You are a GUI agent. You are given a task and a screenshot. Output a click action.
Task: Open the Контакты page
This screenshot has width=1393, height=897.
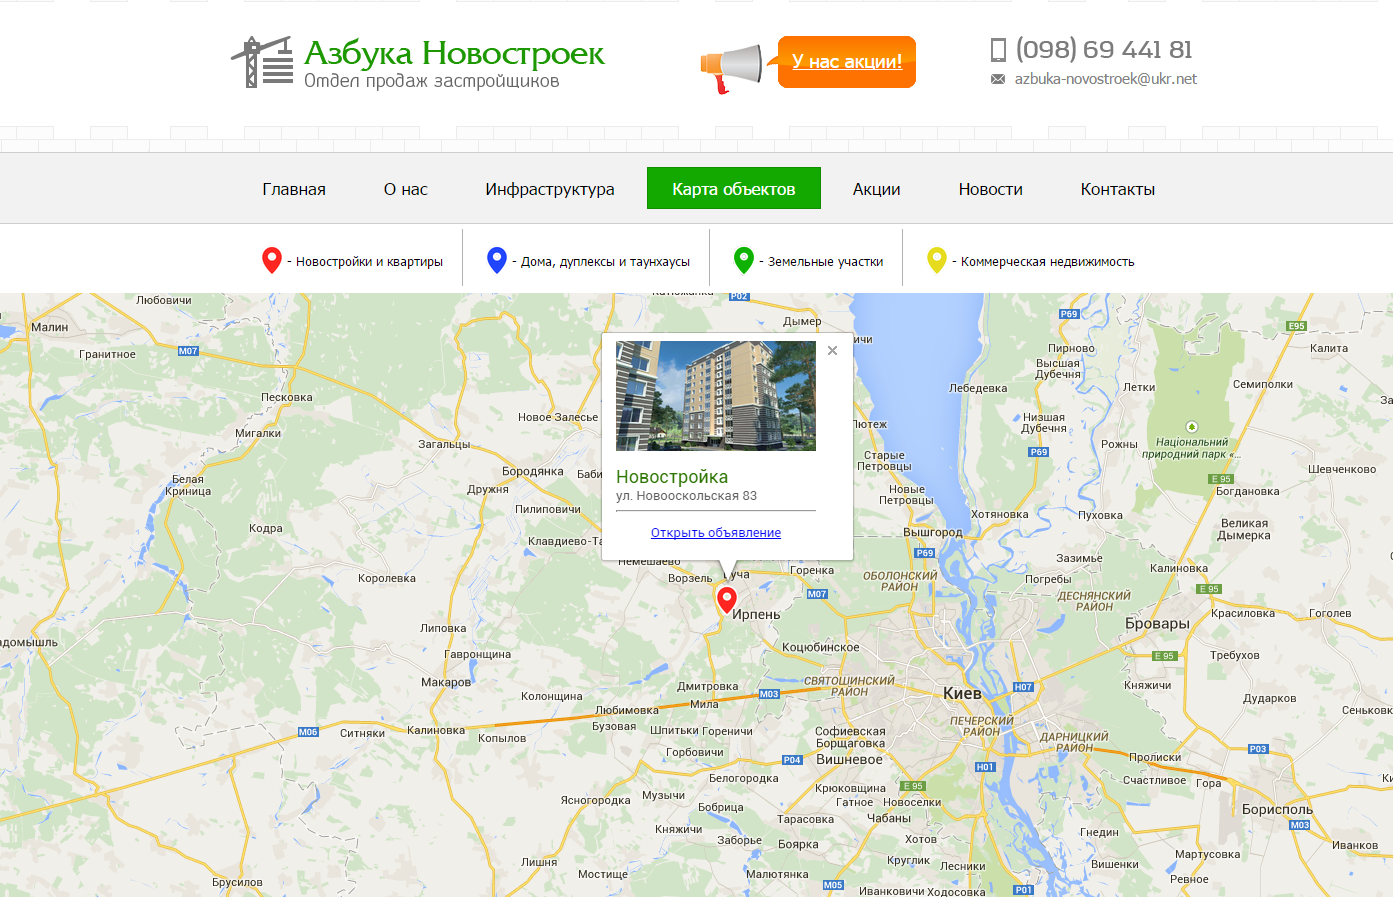click(1118, 189)
